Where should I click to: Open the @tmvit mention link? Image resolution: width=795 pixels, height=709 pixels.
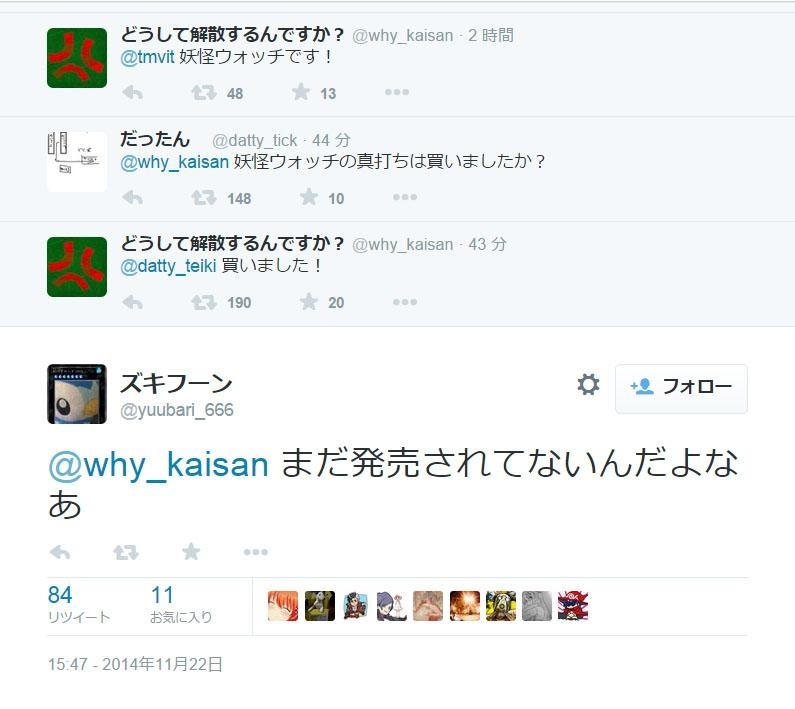pos(148,57)
